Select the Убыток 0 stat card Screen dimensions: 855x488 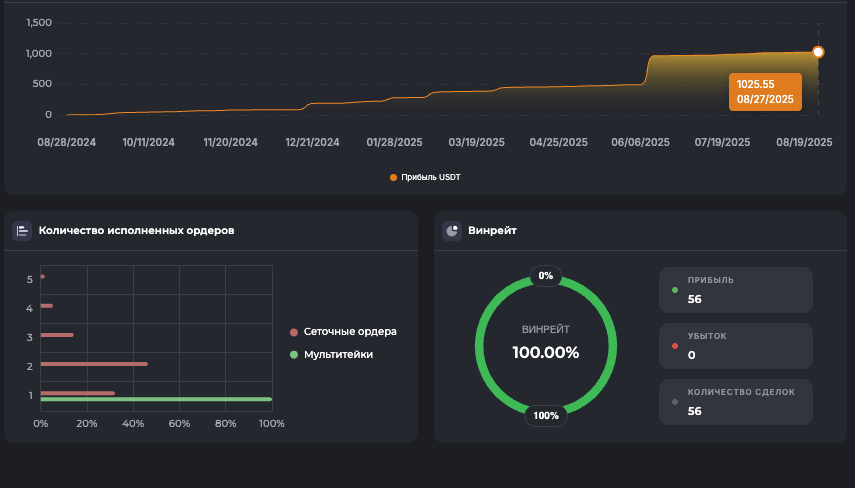[736, 346]
